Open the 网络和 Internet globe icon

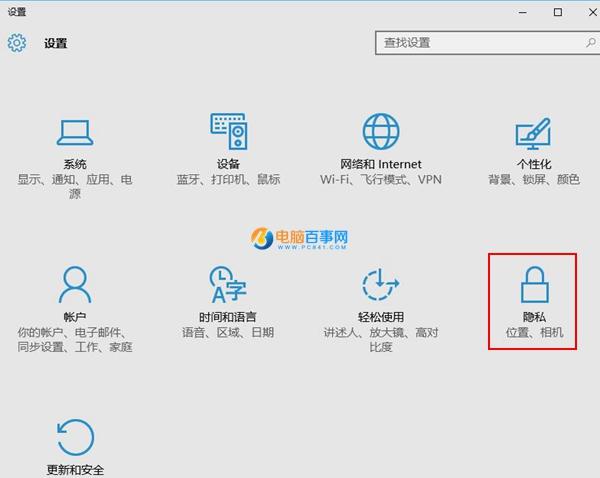[x=381, y=131]
